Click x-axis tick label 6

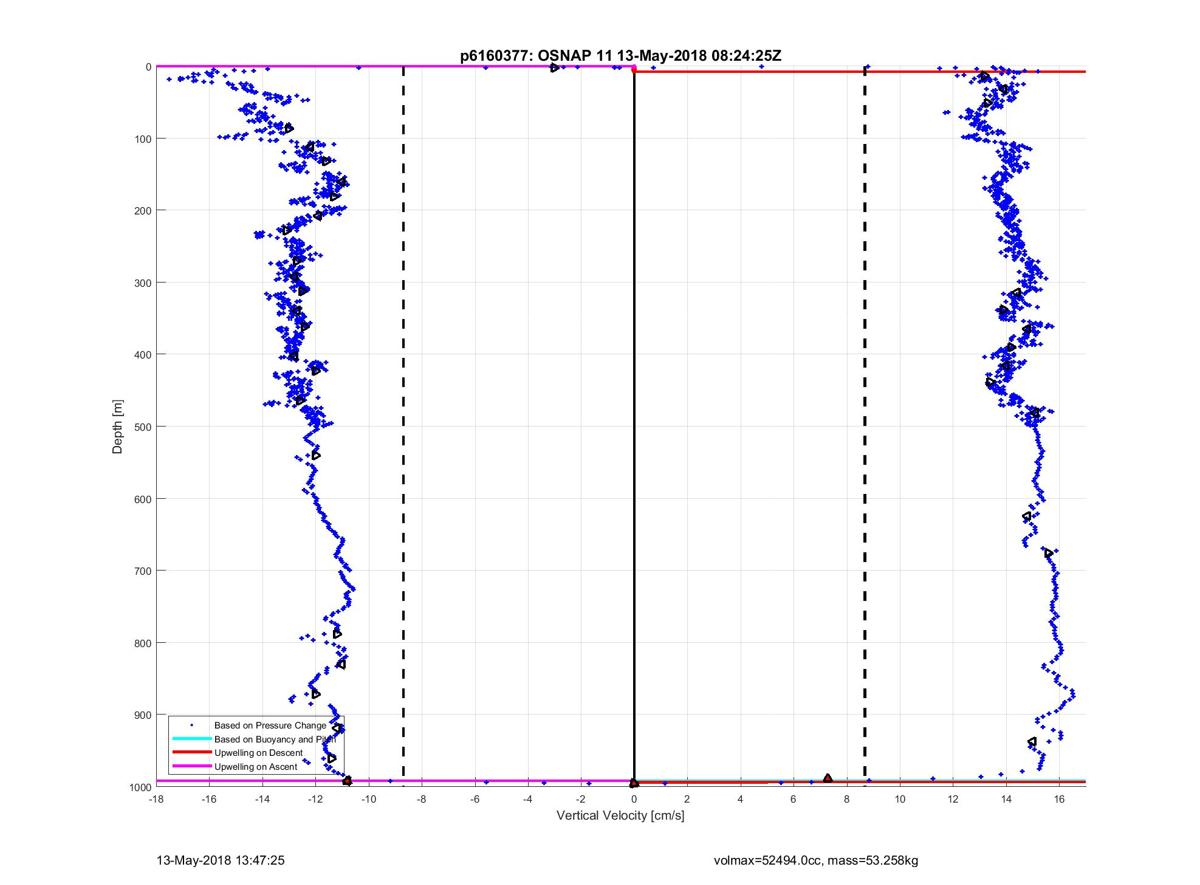(793, 799)
